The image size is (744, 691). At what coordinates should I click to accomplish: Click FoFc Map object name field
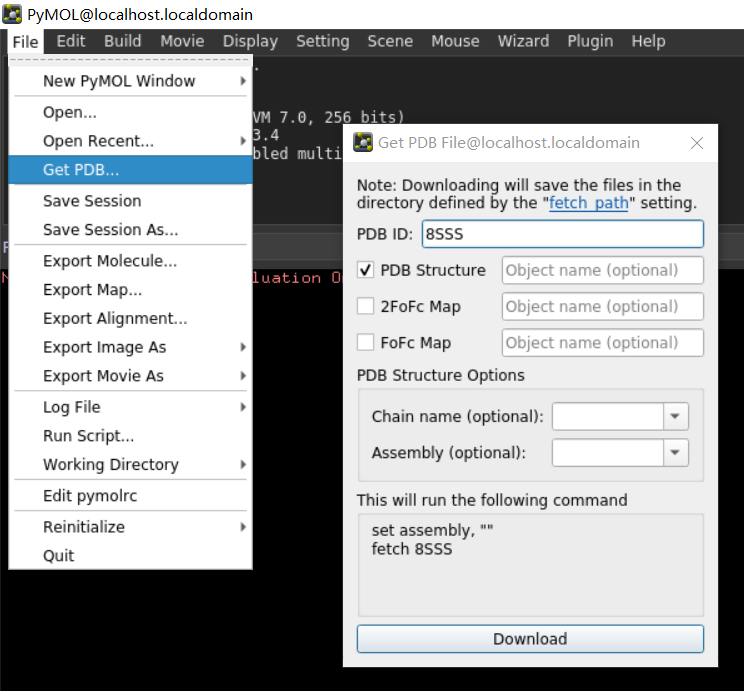coord(603,342)
